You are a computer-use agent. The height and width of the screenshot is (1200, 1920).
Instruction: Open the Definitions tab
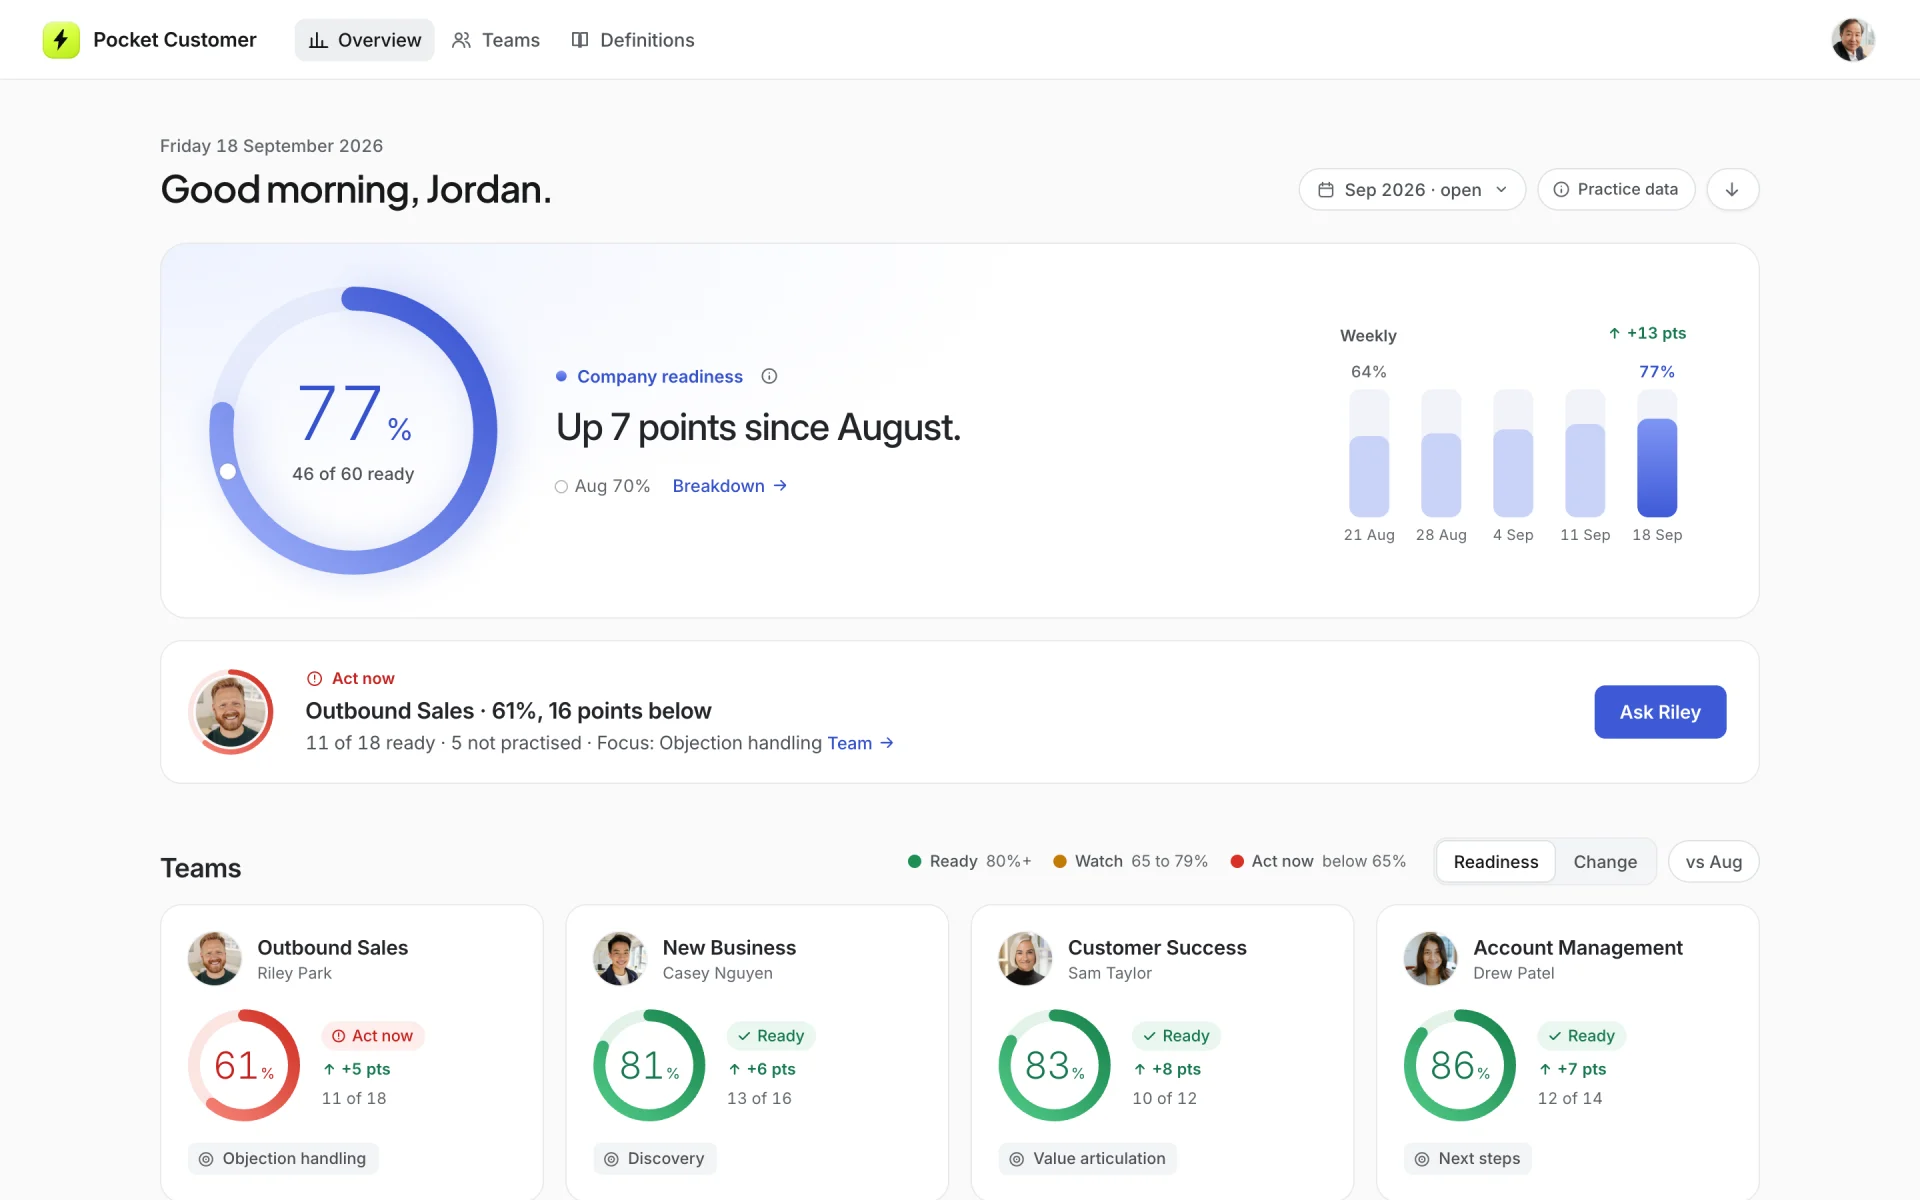[x=633, y=40]
